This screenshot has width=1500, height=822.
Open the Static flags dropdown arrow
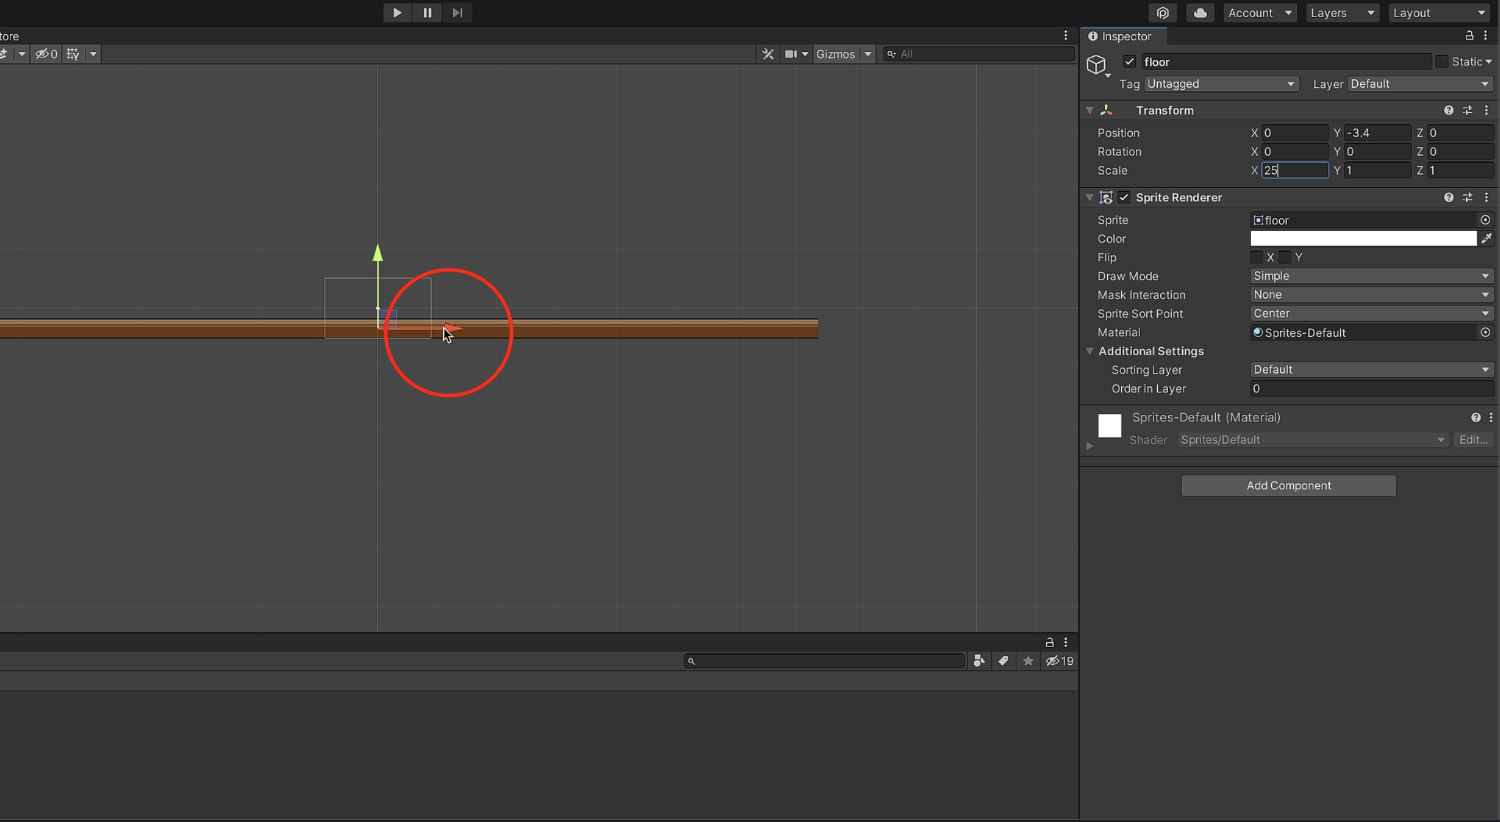tap(1489, 62)
